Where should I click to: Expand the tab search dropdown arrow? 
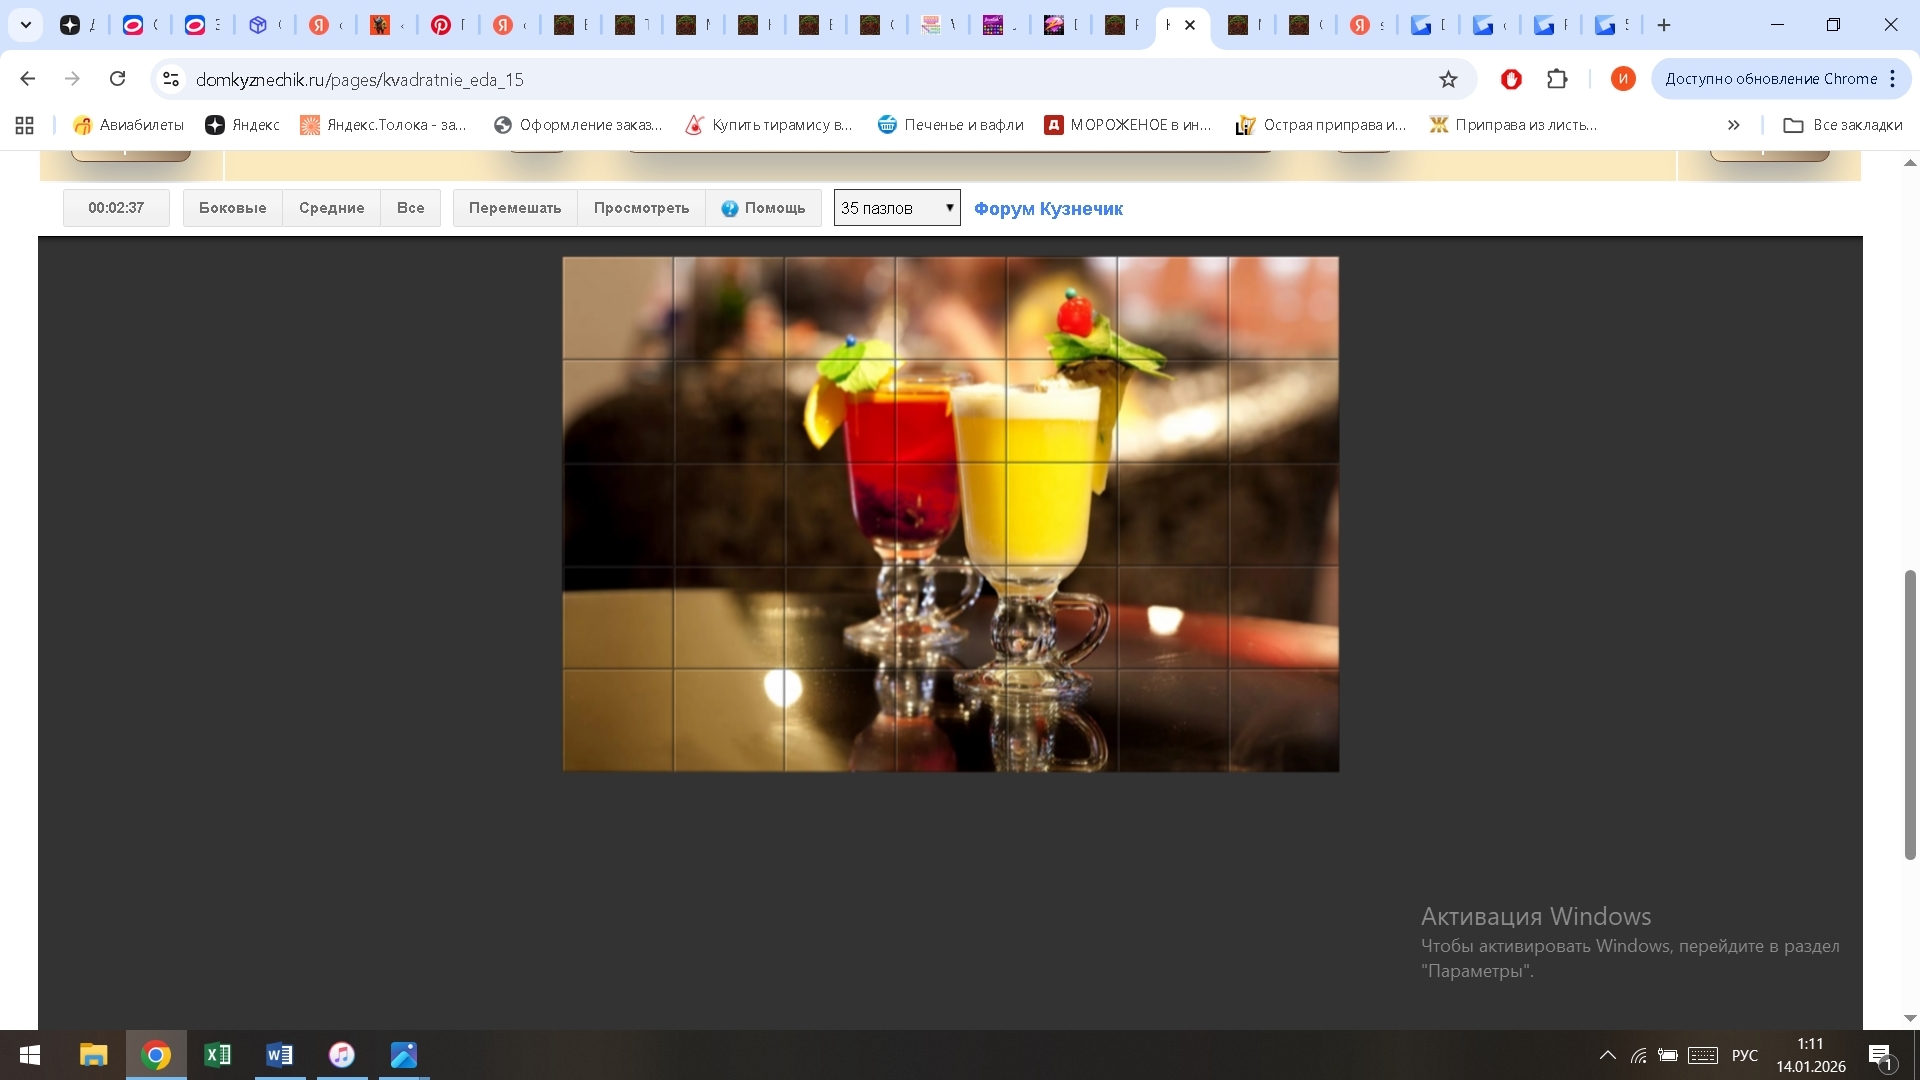point(26,25)
